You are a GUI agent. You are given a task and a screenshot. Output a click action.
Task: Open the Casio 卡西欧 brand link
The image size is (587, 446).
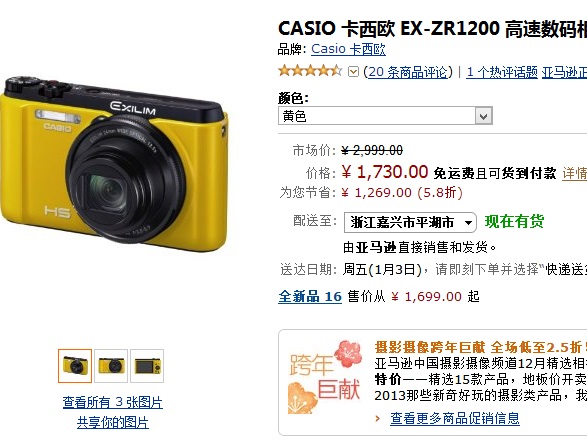pyautogui.click(x=348, y=49)
